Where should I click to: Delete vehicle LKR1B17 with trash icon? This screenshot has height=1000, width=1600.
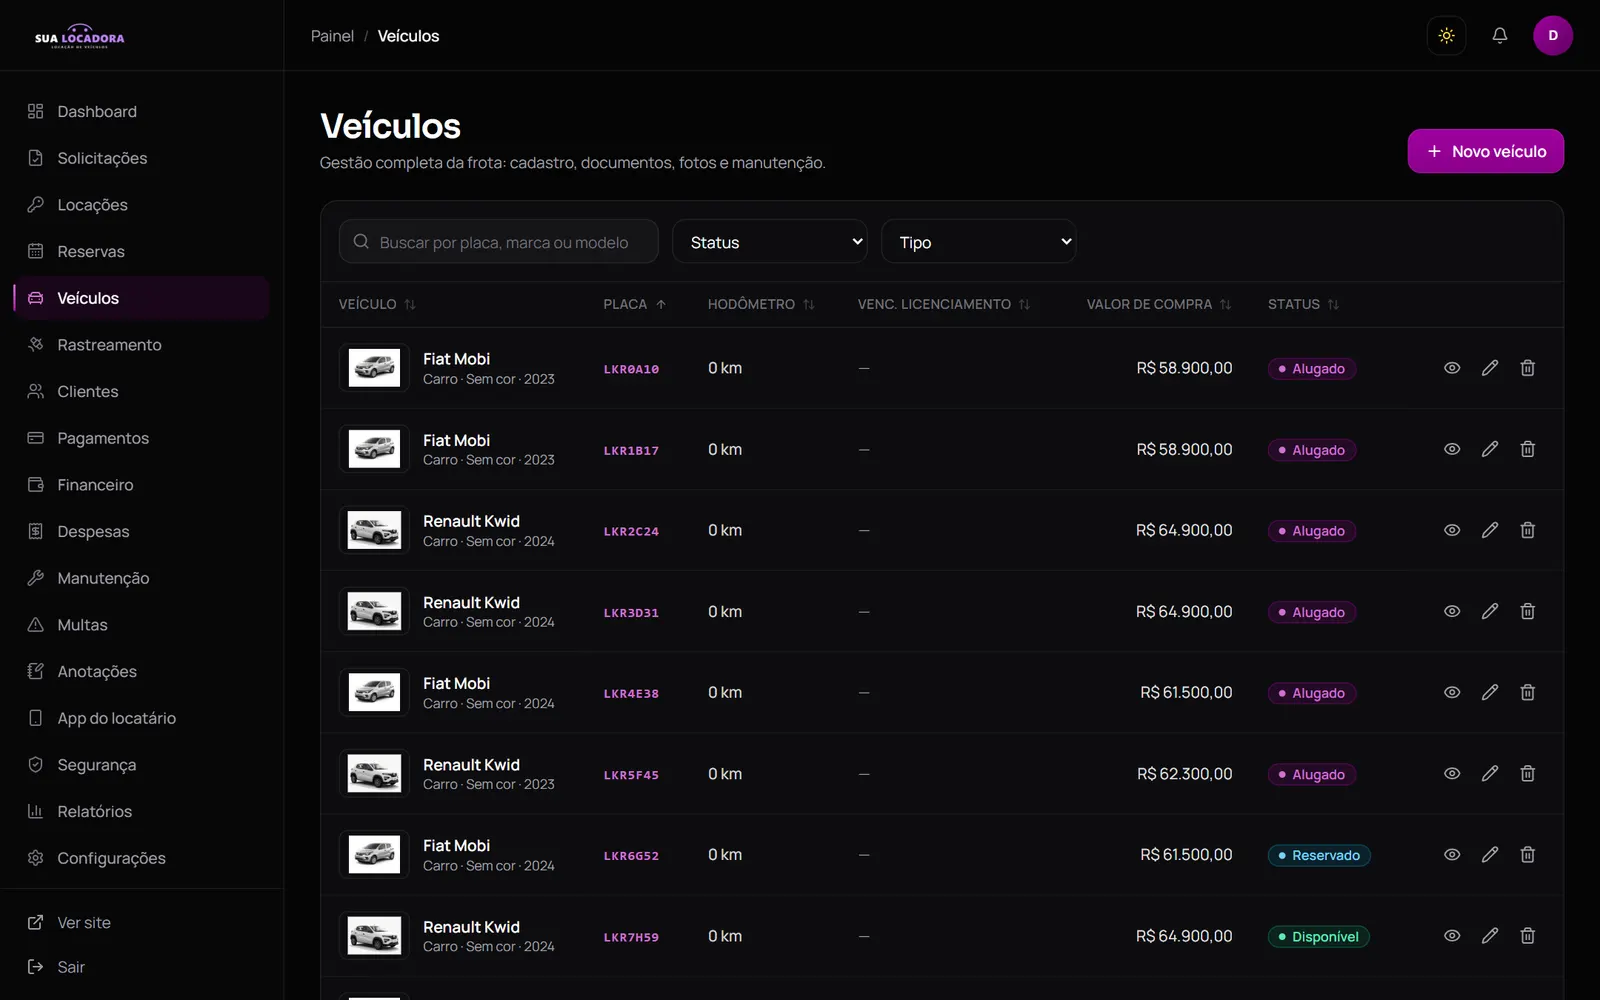pos(1528,449)
